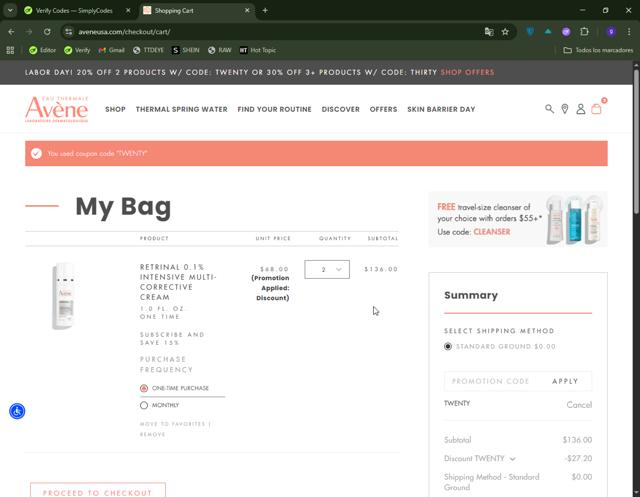Viewport: 640px width, 497px height.
Task: Bookmark this page with star icon
Action: [505, 31]
